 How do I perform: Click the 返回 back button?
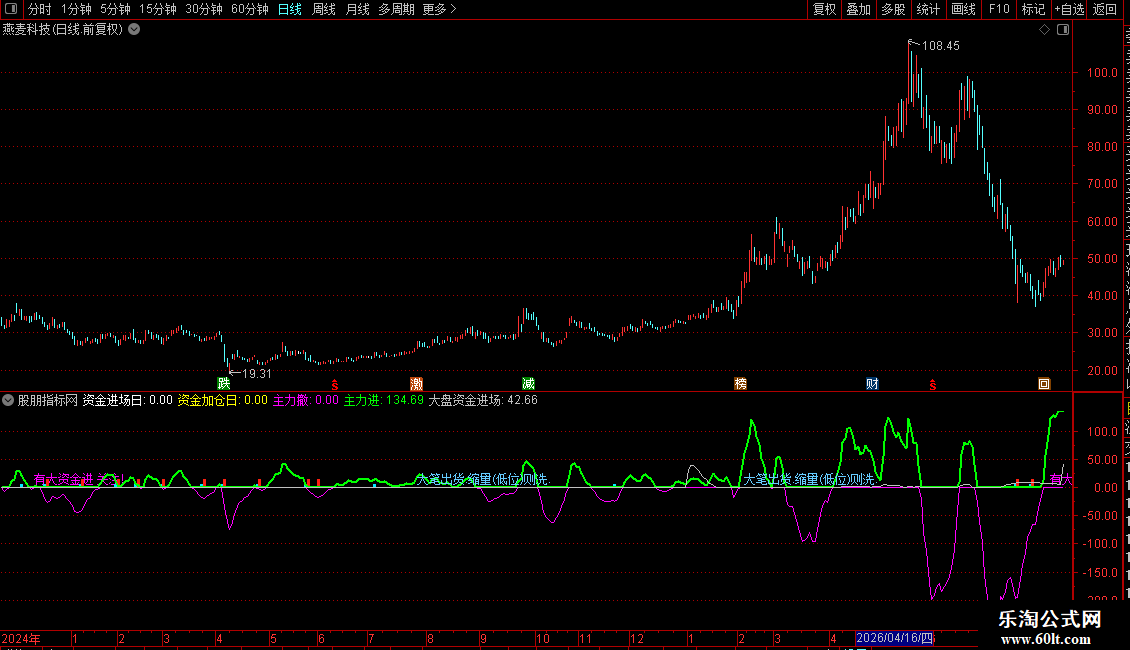[1105, 9]
